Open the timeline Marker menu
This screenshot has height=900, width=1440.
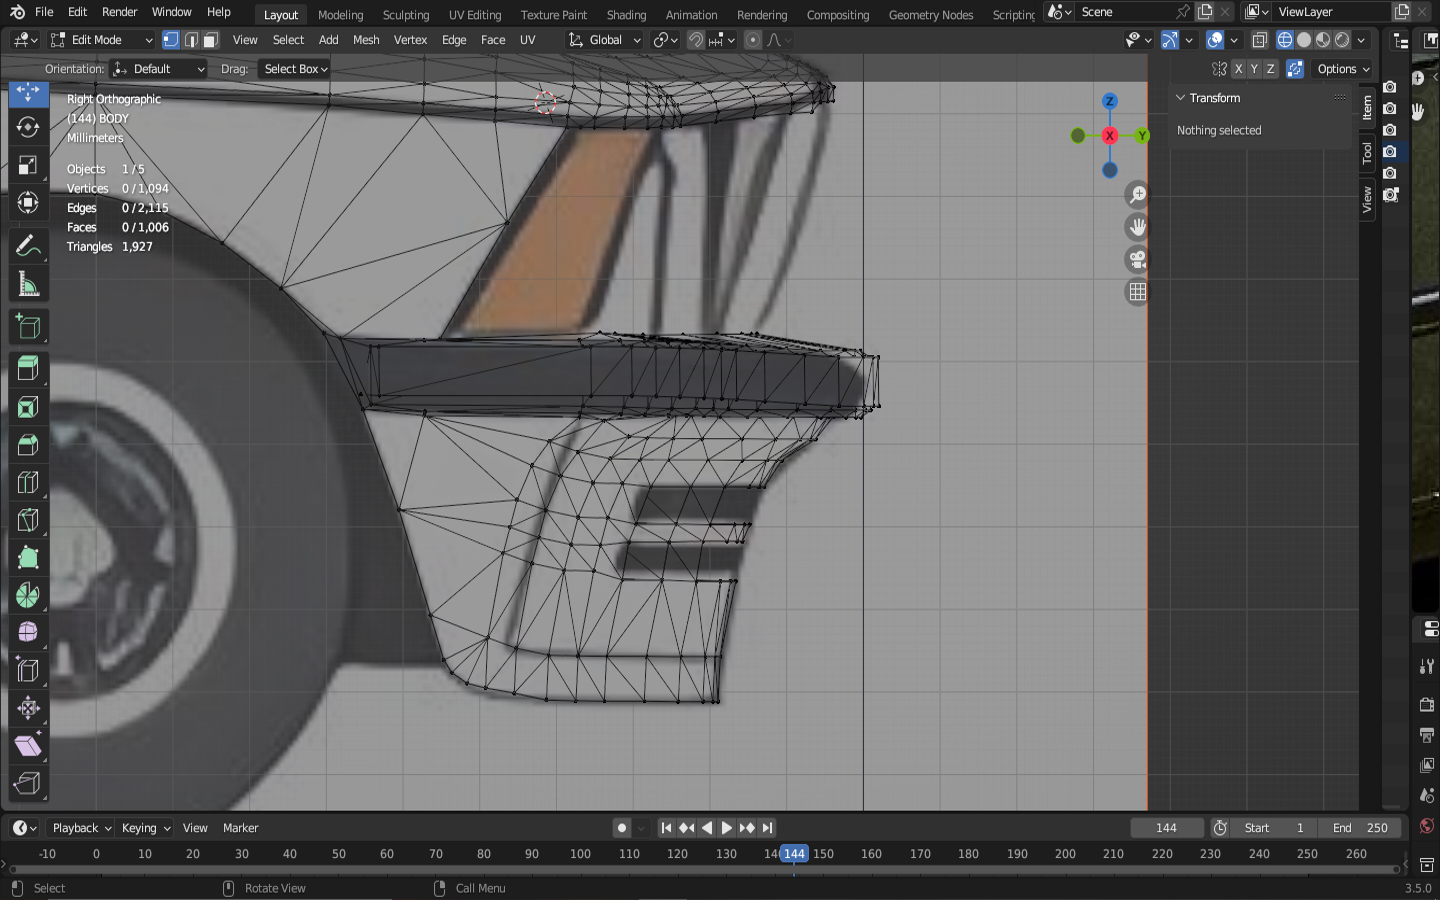pos(240,828)
